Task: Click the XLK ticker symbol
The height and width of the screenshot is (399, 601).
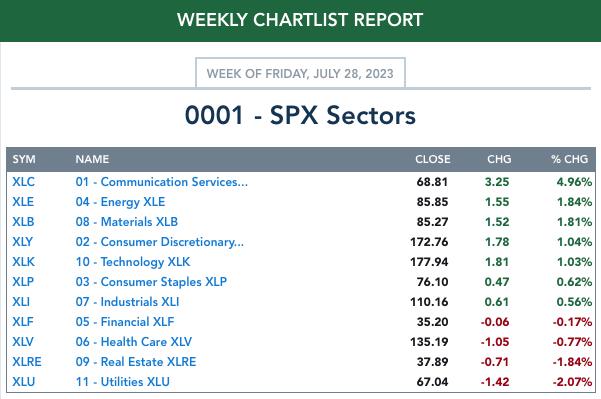Action: [x=23, y=262]
